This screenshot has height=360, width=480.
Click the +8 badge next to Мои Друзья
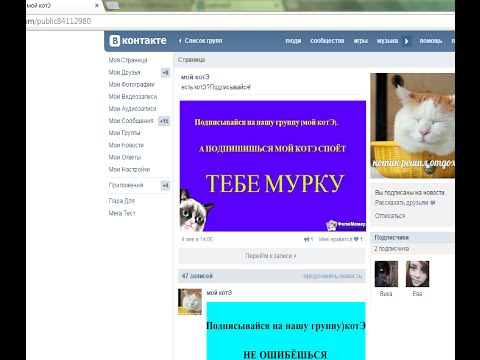(165, 72)
